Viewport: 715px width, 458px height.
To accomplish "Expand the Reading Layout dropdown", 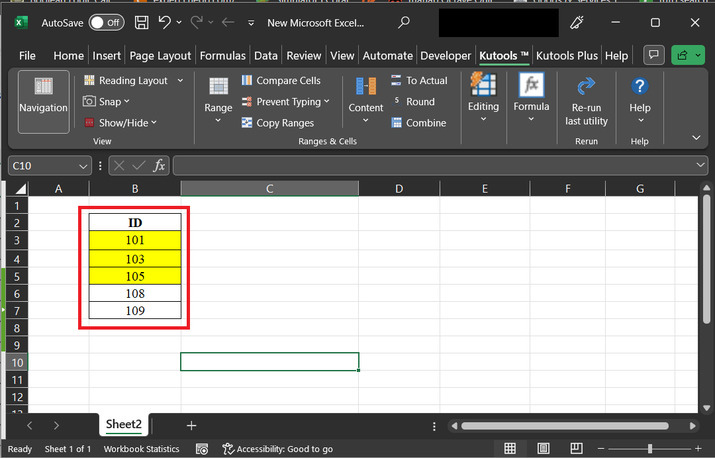I will (180, 80).
